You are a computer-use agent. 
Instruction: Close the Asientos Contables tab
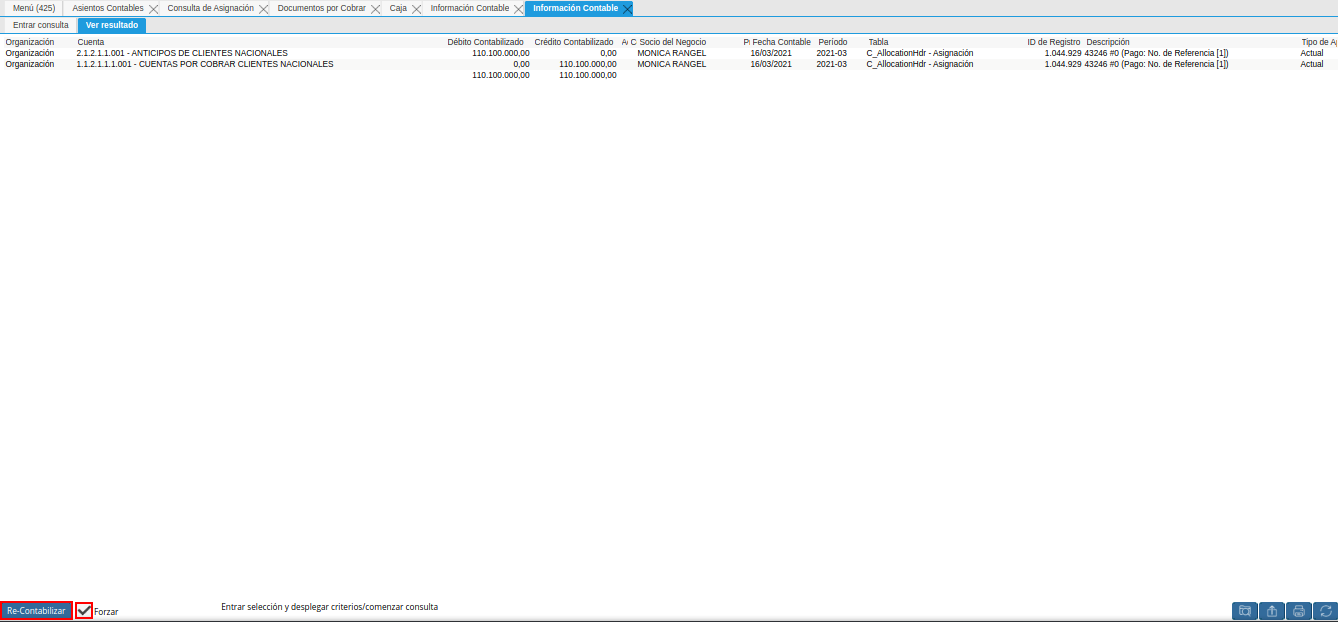(154, 8)
